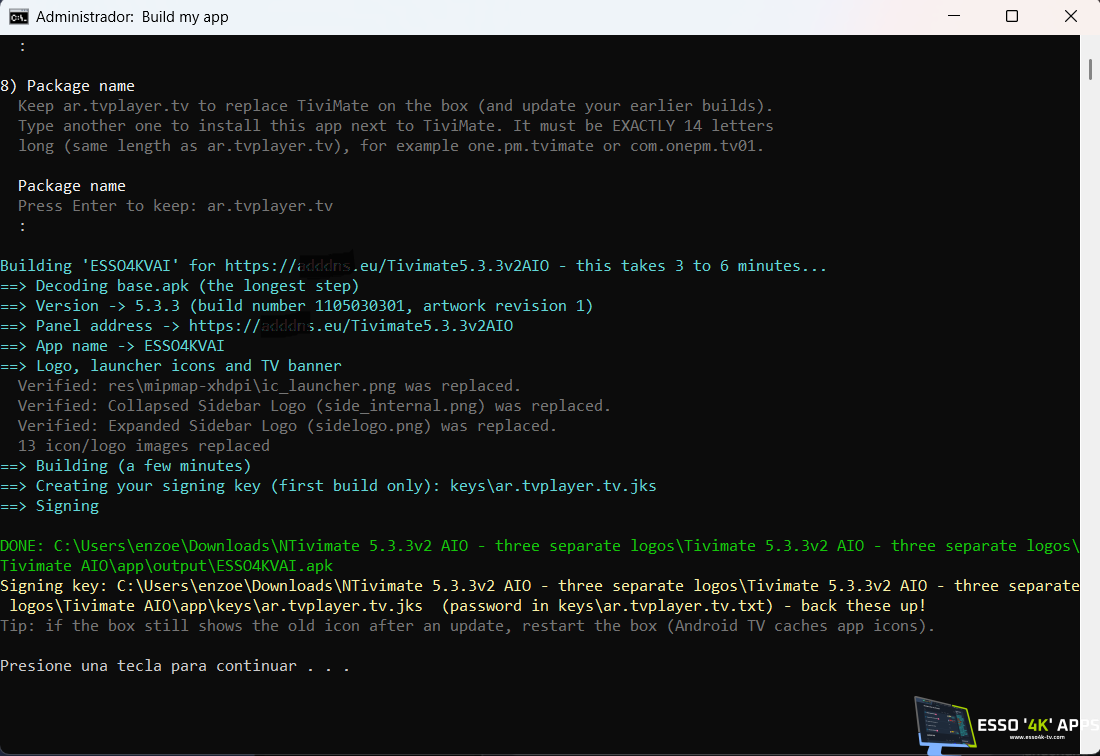
Task: Click the 'Building (a few minutes)' step line
Action: click(x=126, y=466)
